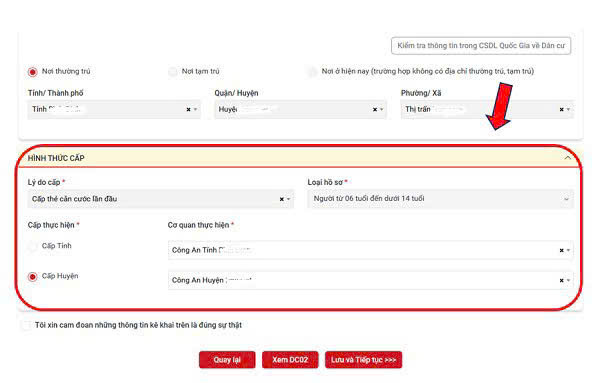
Task: Clear the Tỉnh/ Thành phố selection x icon
Action: tap(188, 109)
